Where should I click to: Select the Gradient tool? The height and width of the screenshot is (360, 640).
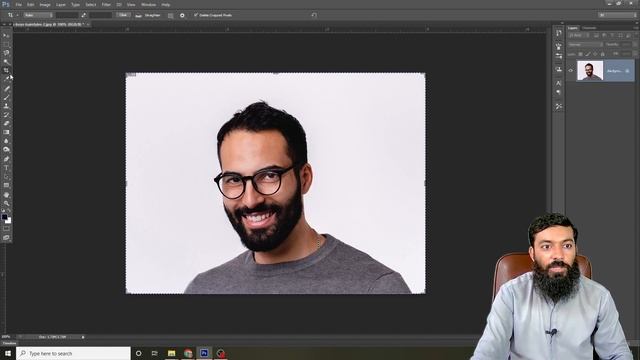pos(6,132)
